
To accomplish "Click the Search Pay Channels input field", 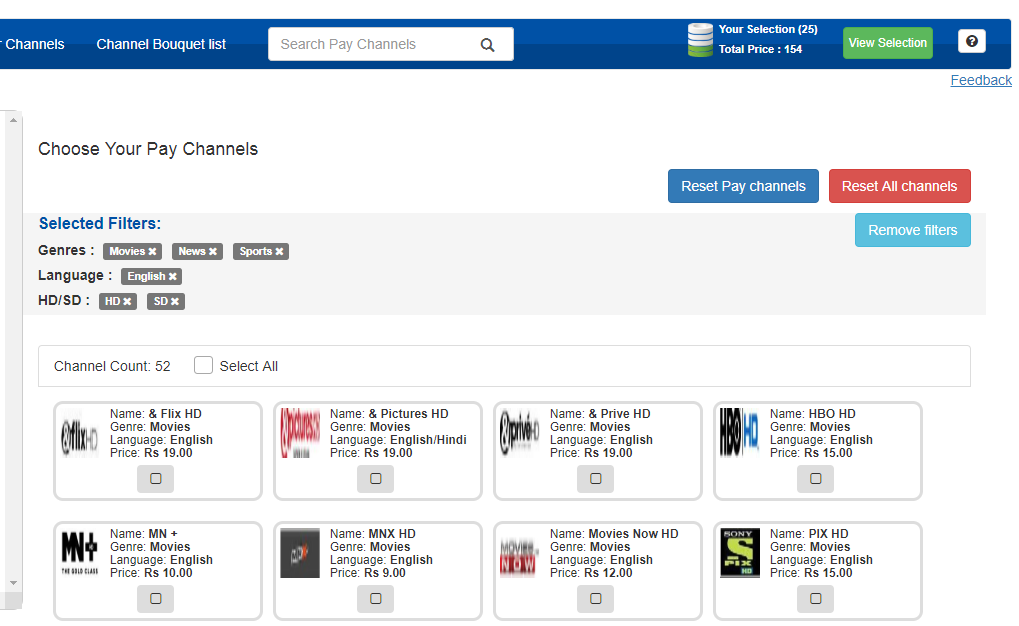I will (x=370, y=44).
